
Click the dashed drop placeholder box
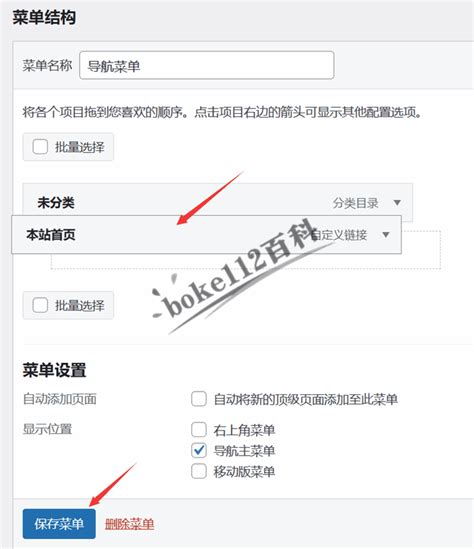(246, 261)
